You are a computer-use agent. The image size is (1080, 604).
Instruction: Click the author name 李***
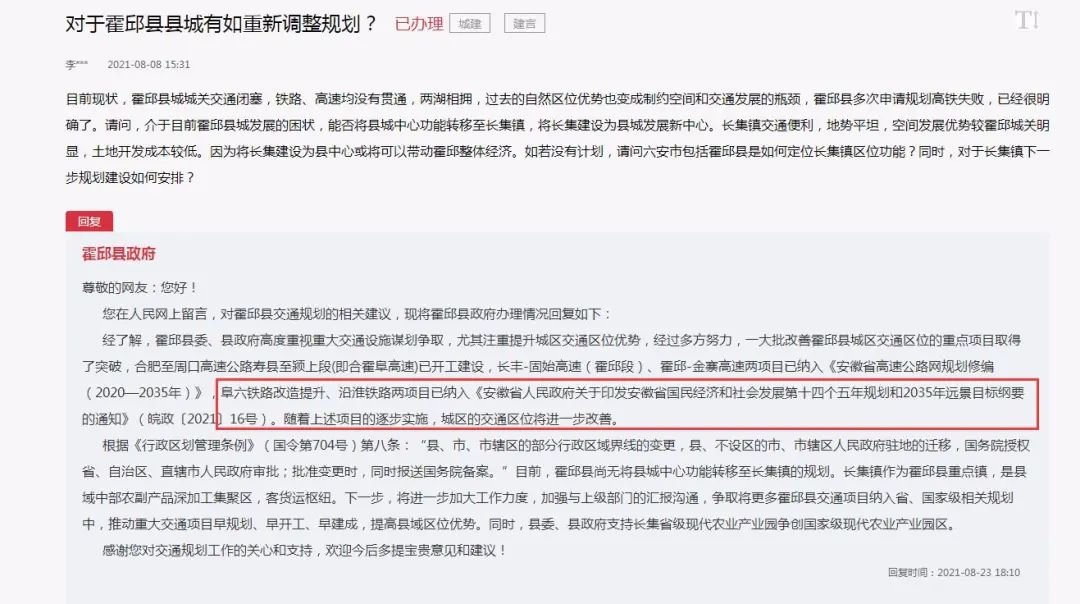pyautogui.click(x=76, y=64)
